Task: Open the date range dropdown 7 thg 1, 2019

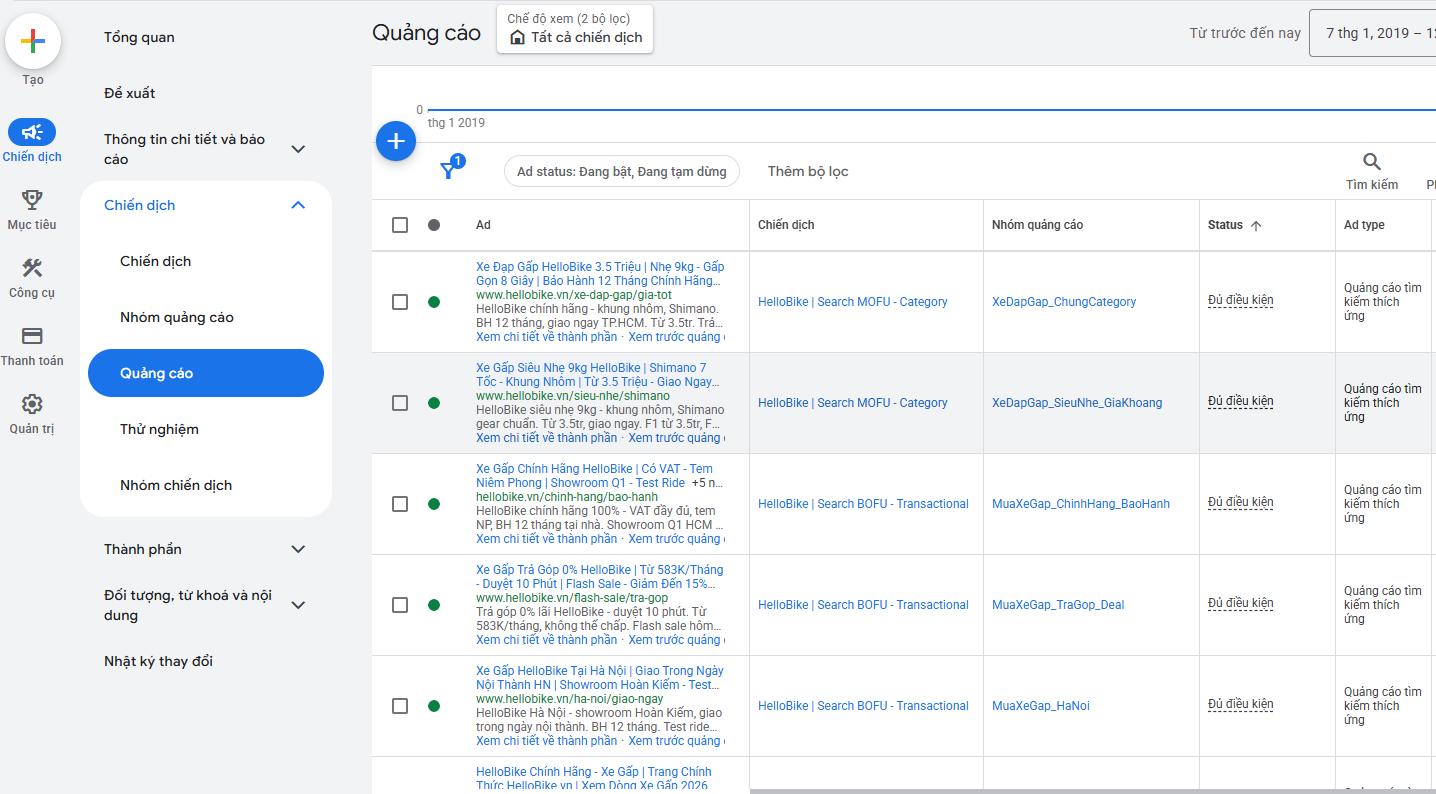Action: [1372, 33]
